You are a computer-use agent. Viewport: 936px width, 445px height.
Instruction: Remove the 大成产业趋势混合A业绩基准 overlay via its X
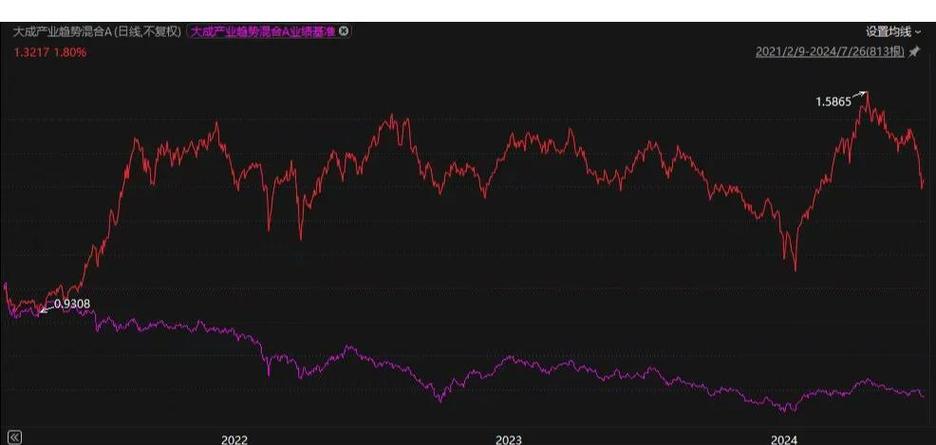(345, 32)
